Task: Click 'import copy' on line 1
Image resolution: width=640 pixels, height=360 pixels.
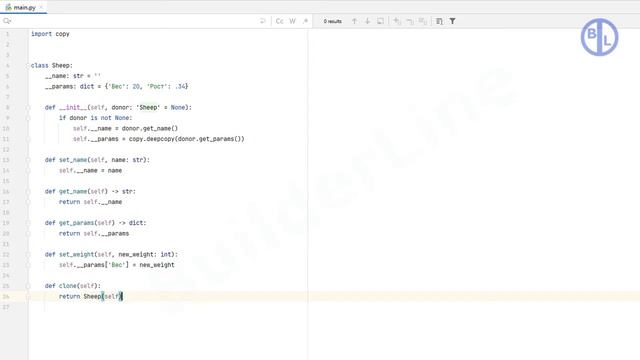Action: [50, 34]
